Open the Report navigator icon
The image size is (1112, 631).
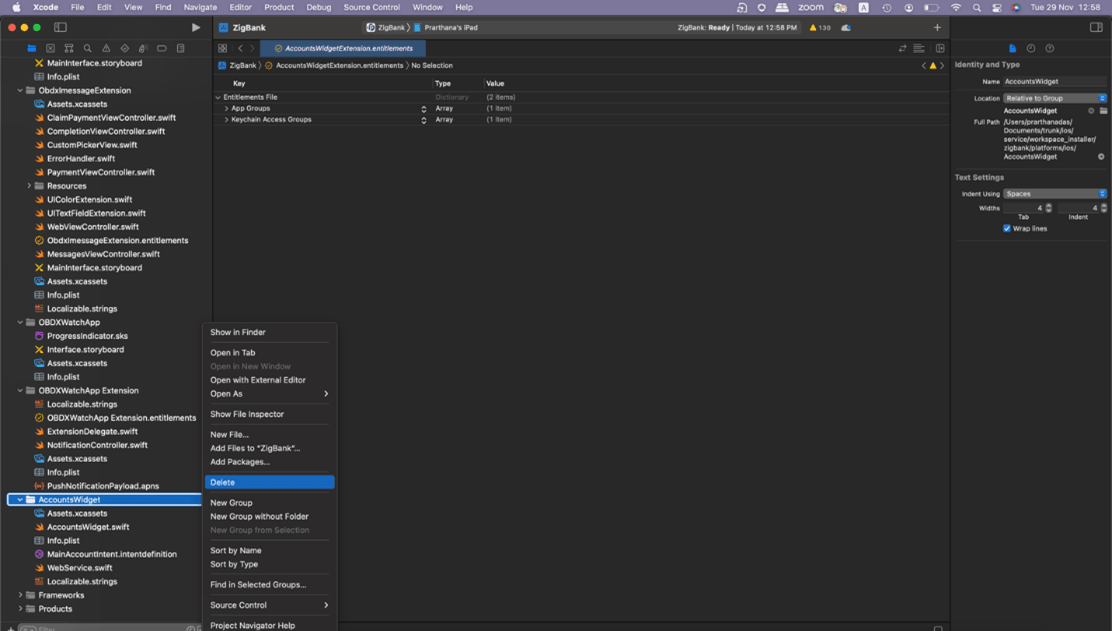click(181, 48)
